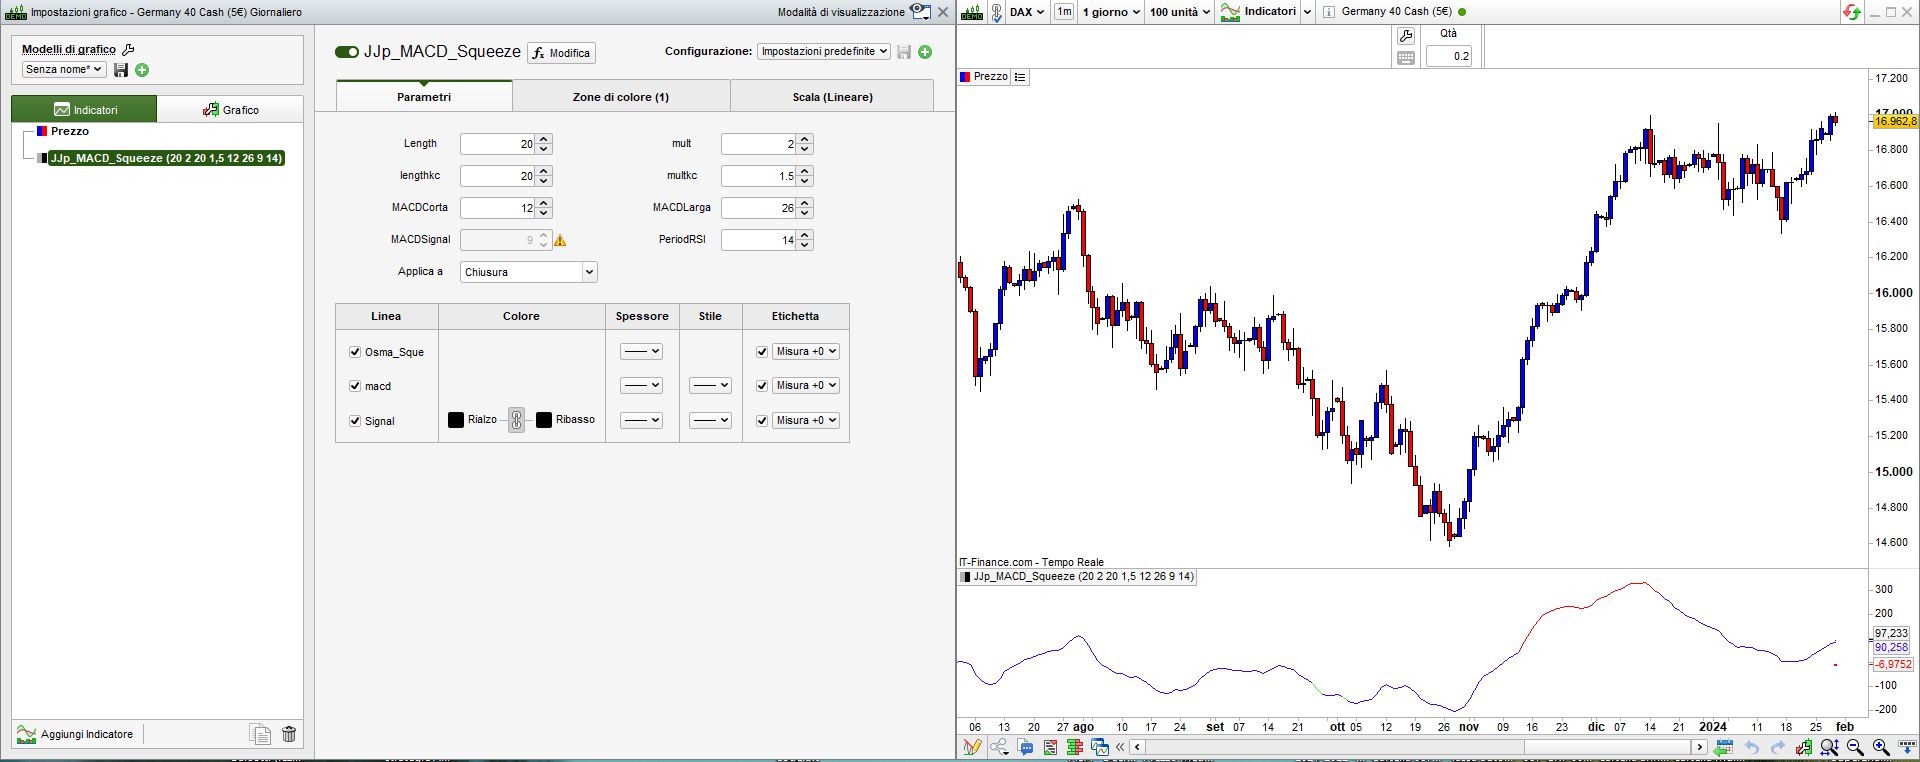Screen dimensions: 1920x762
Task: Click the Qtà quantity input field
Action: click(1449, 56)
